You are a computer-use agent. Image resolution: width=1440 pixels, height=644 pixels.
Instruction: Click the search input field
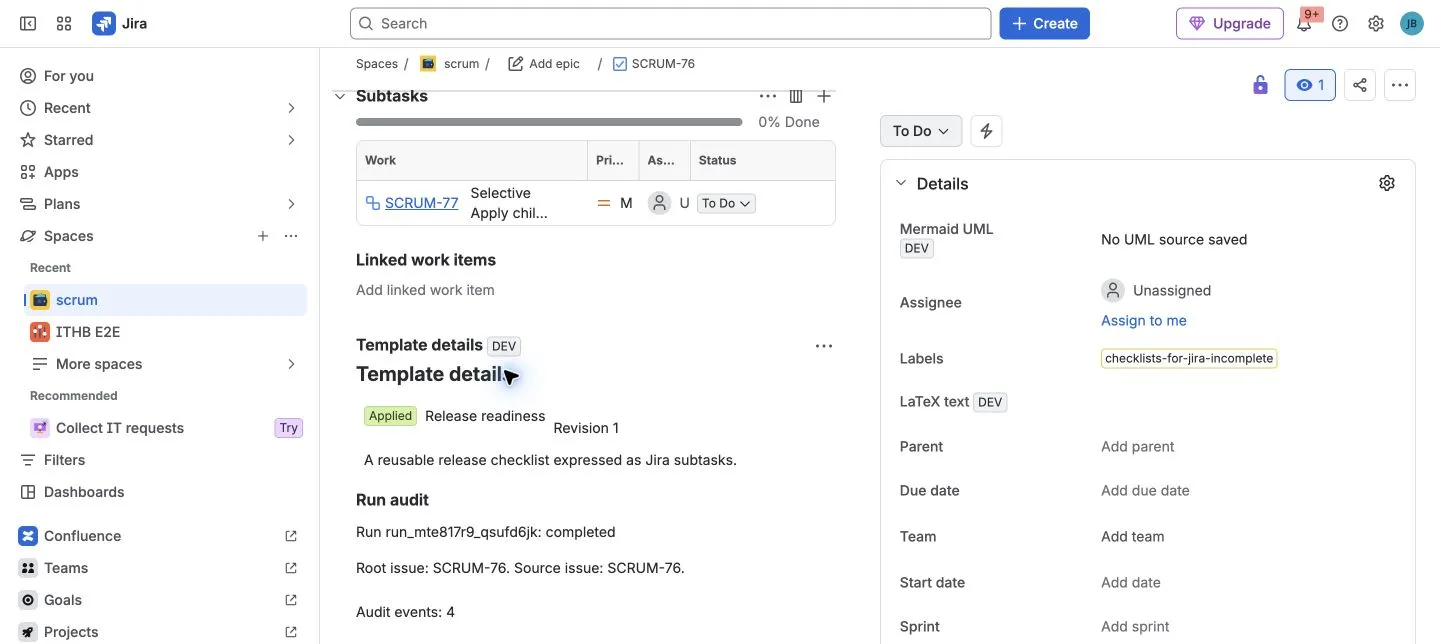click(670, 23)
